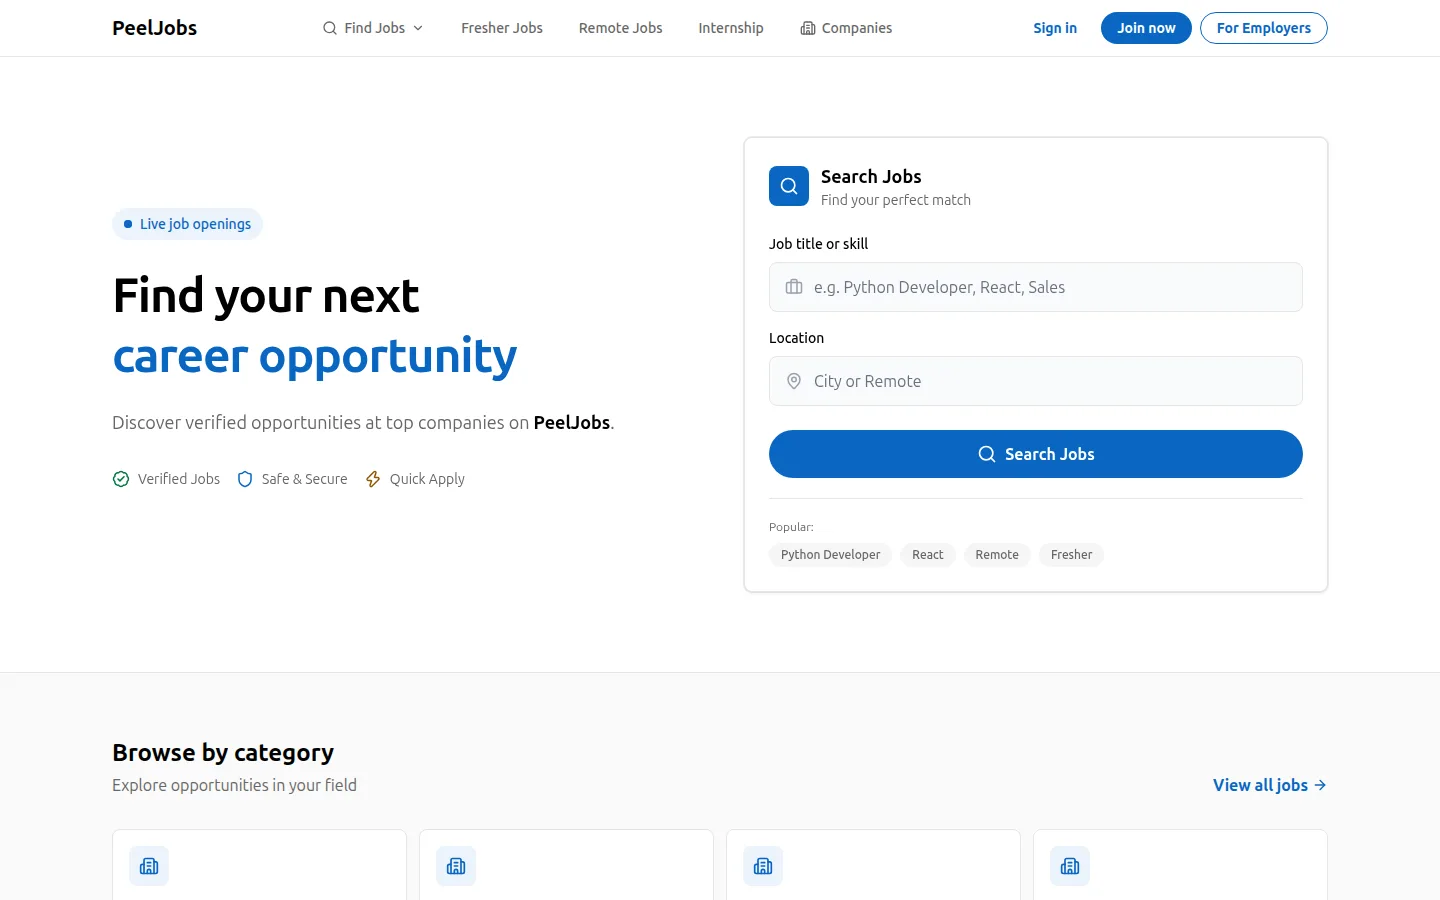Image resolution: width=1440 pixels, height=900 pixels.
Task: Click the blue search icon beside the Search Jobs heading
Action: tap(789, 186)
